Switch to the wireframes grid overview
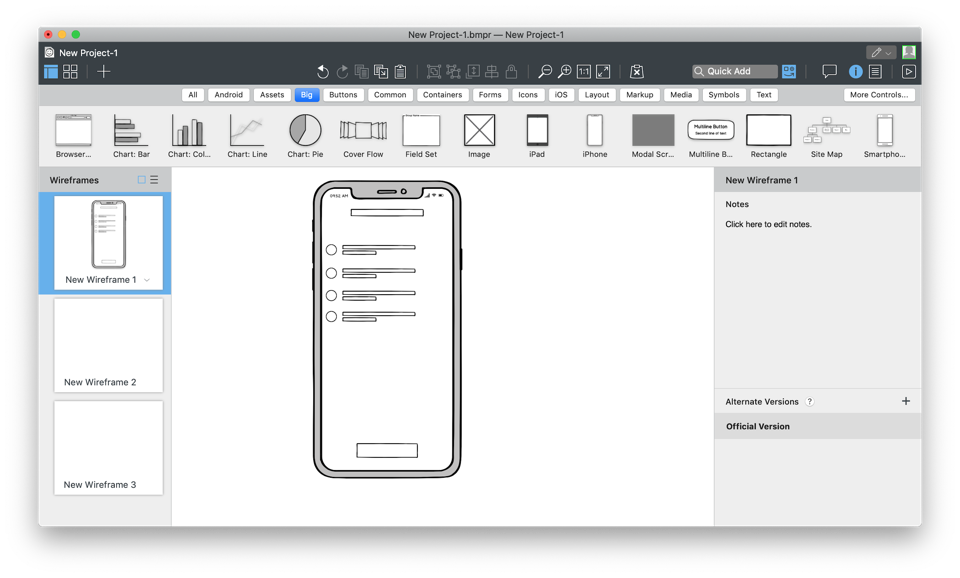960x578 pixels. [x=70, y=72]
